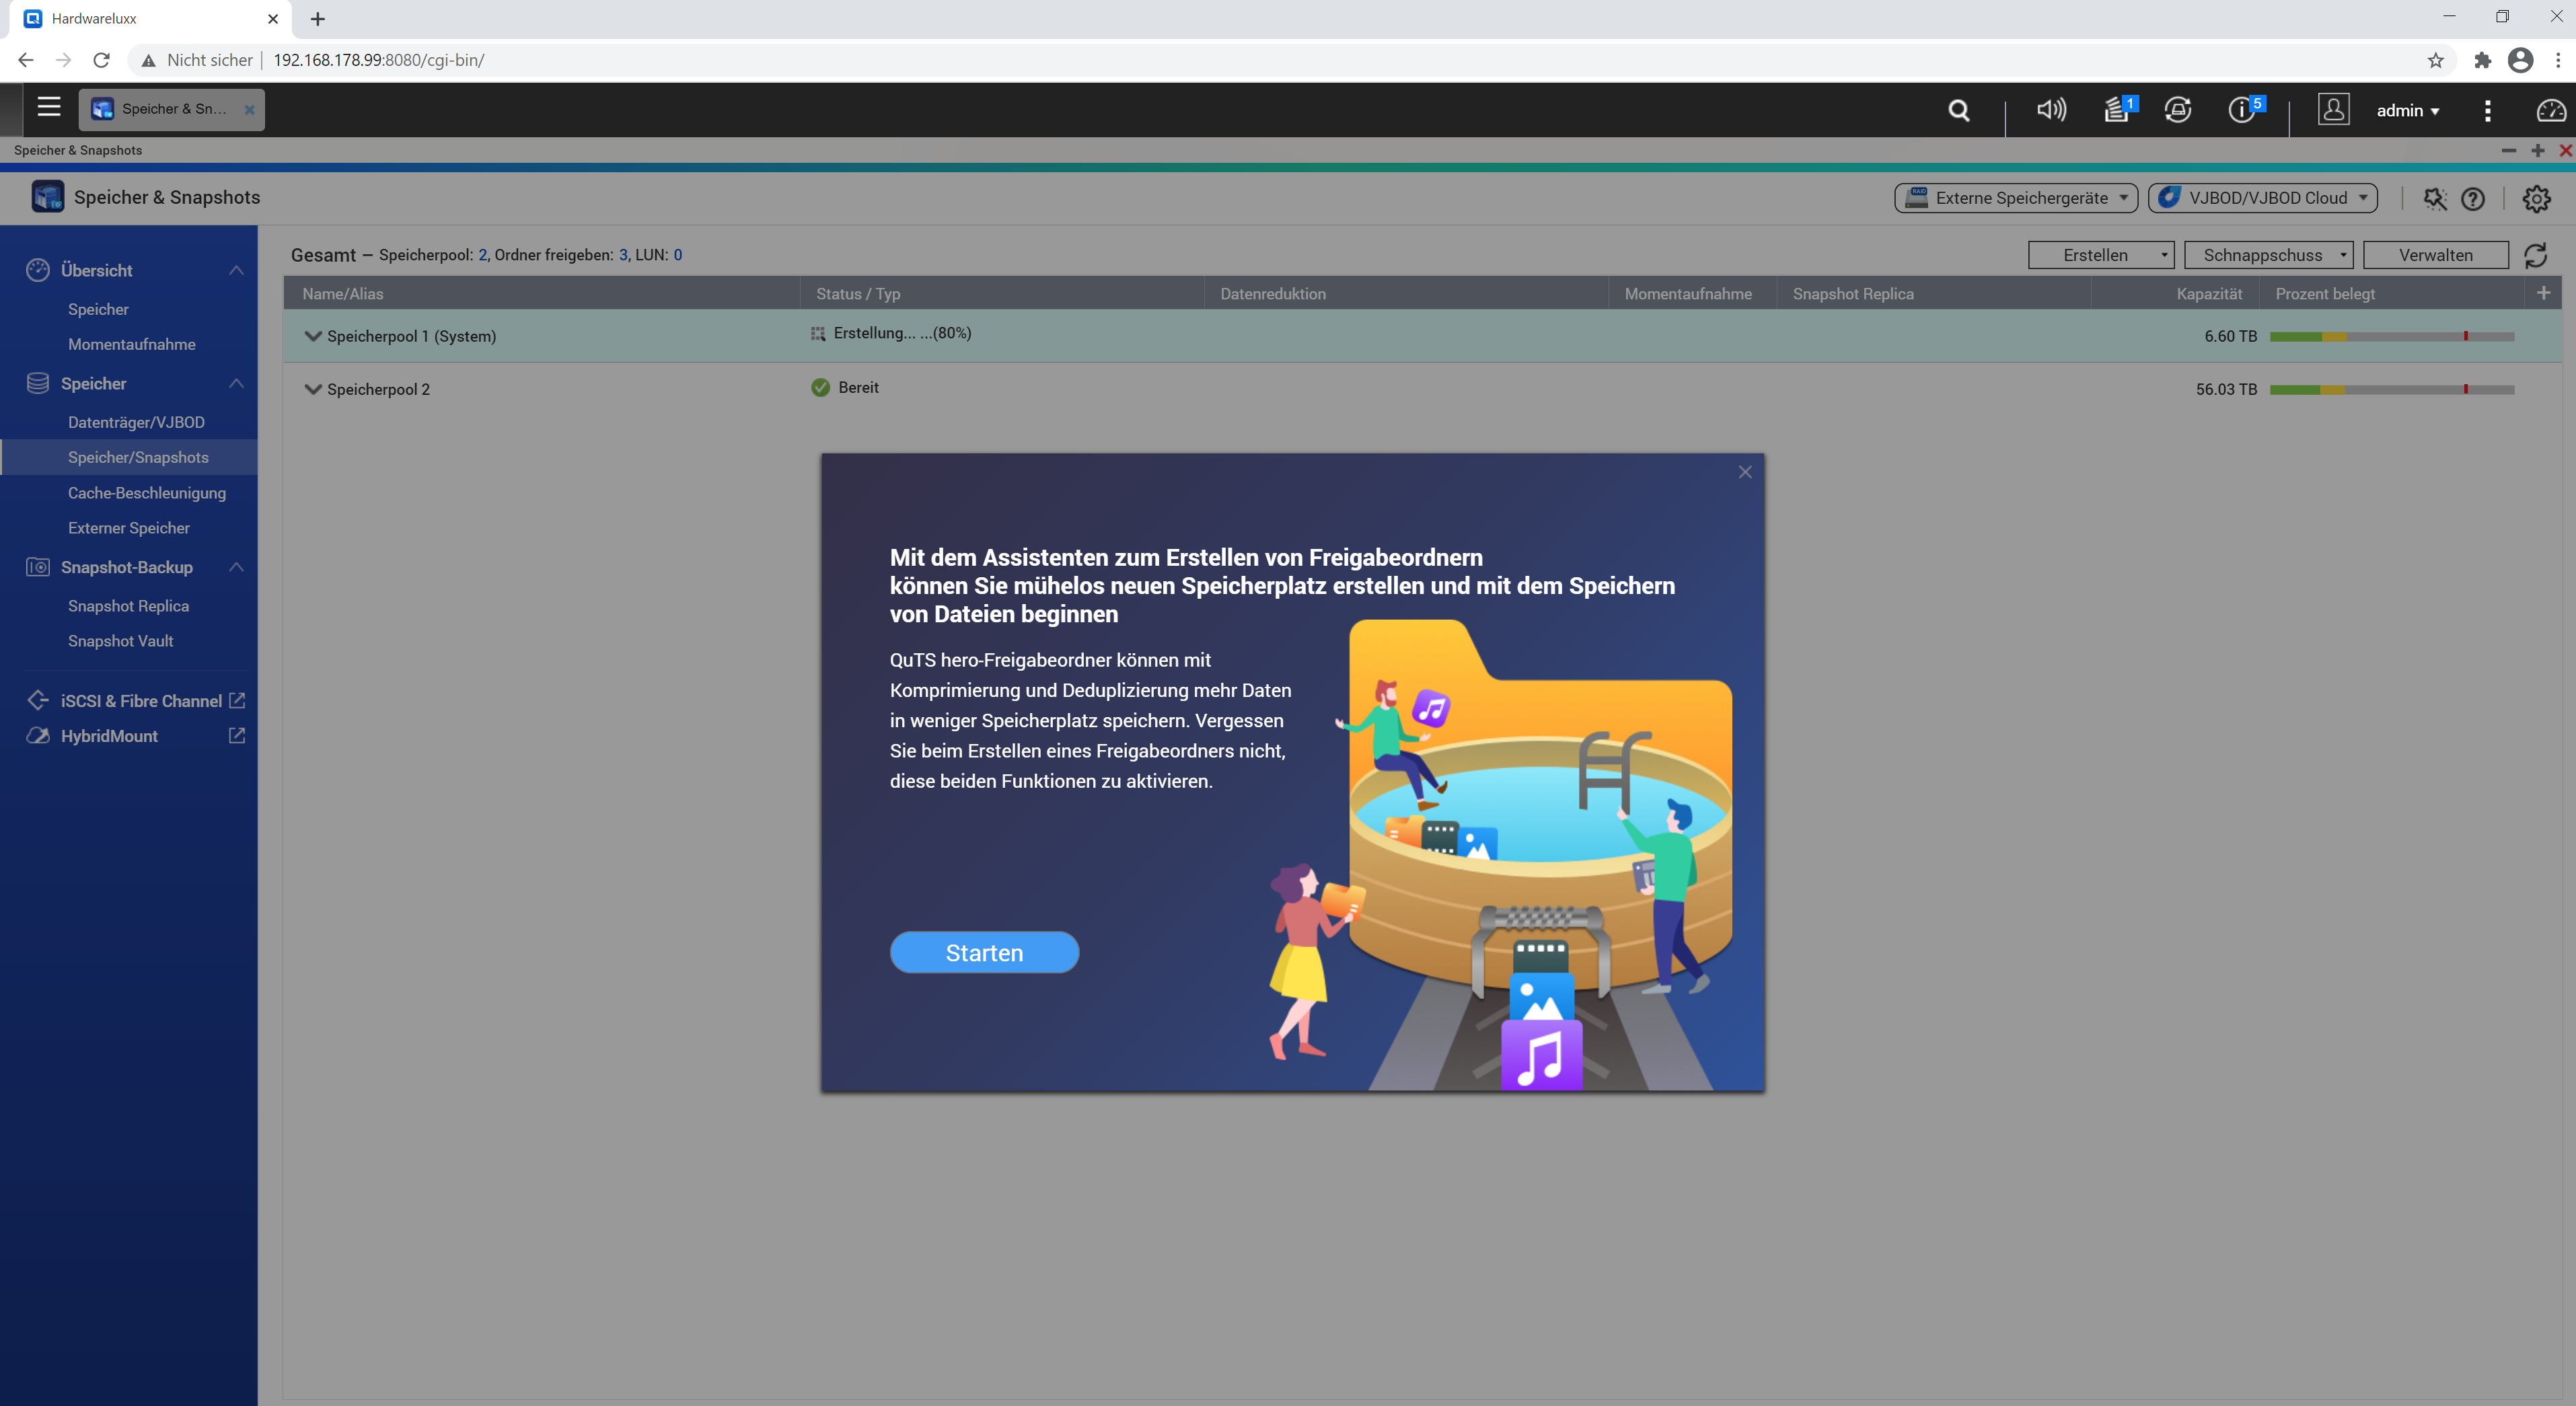Click the Verwalten button
The image size is (2576, 1406).
click(x=2435, y=255)
